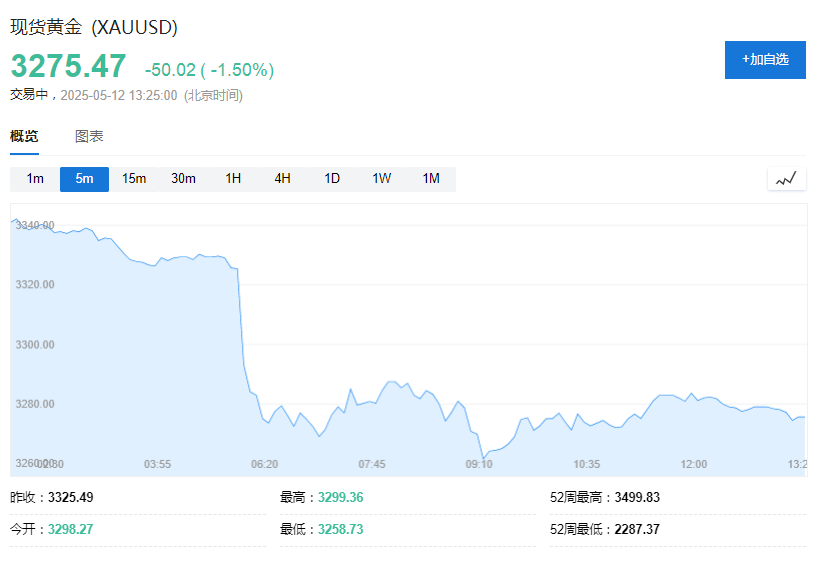Screen dimensions: 819x563
Task: Set chart interval to 1W
Action: (x=382, y=179)
